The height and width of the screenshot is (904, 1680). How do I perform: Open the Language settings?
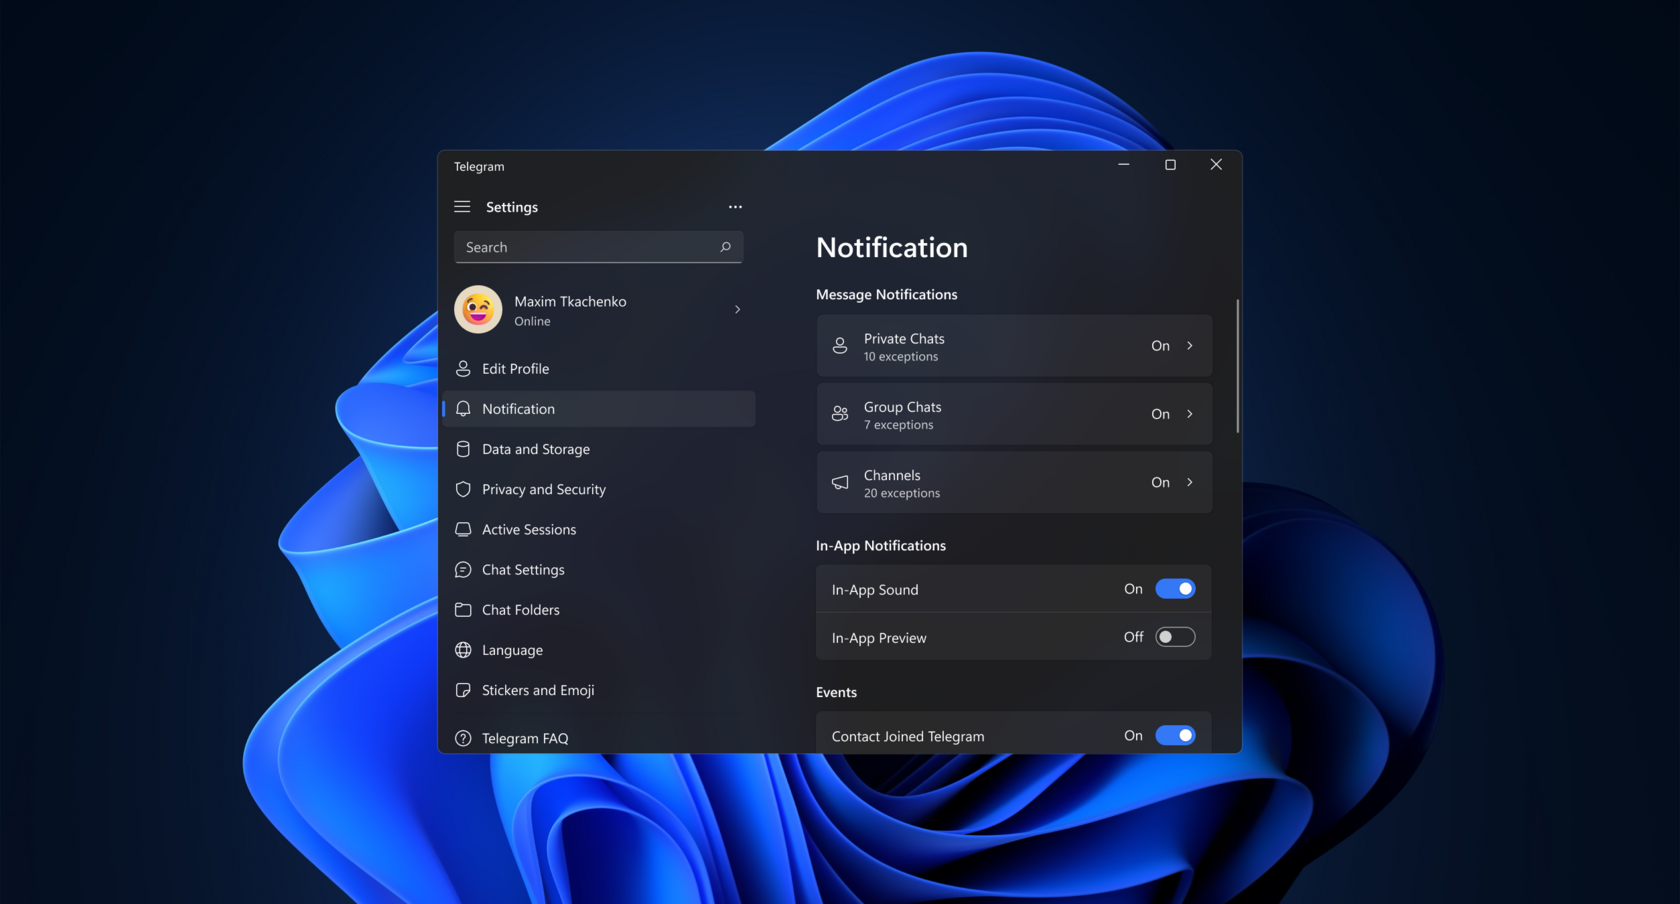pos(598,650)
